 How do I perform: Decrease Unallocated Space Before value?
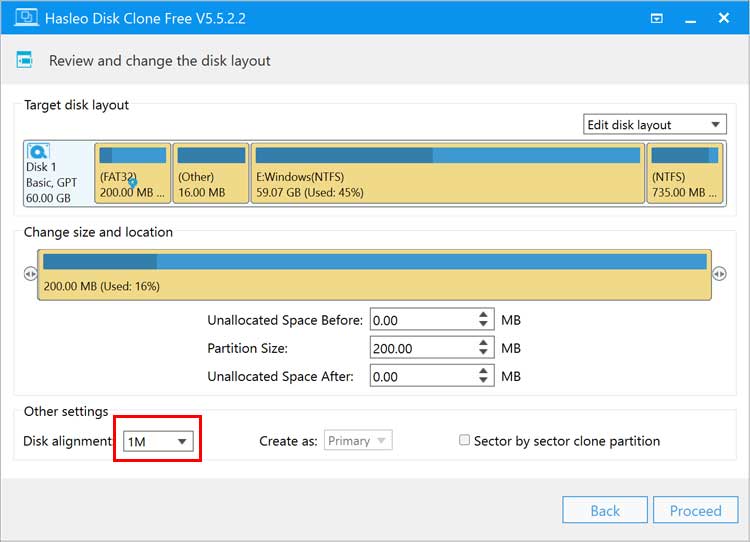pos(484,325)
